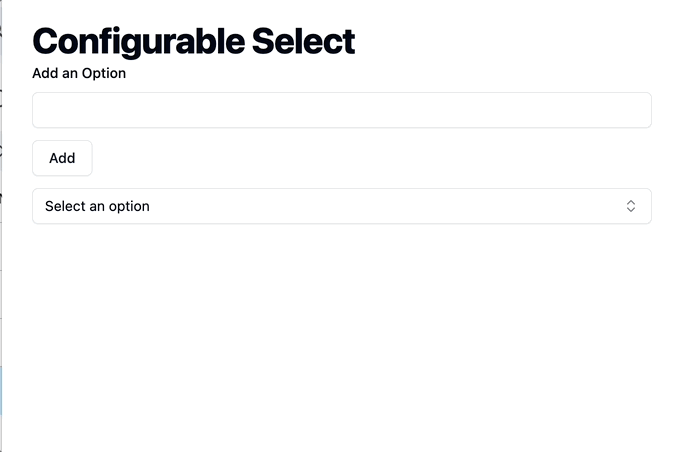This screenshot has width=682, height=452.
Task: Click the upward arrow of the select chevron
Action: 631,202
